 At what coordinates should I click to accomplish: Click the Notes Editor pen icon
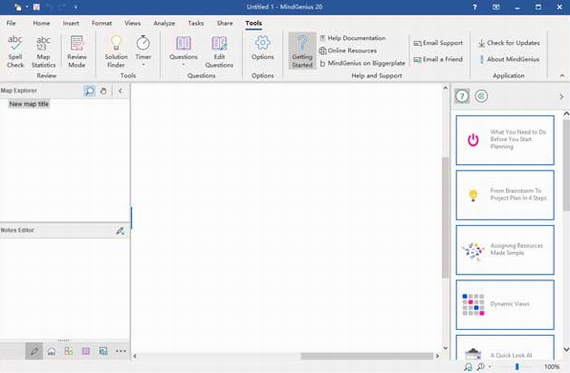tap(120, 230)
